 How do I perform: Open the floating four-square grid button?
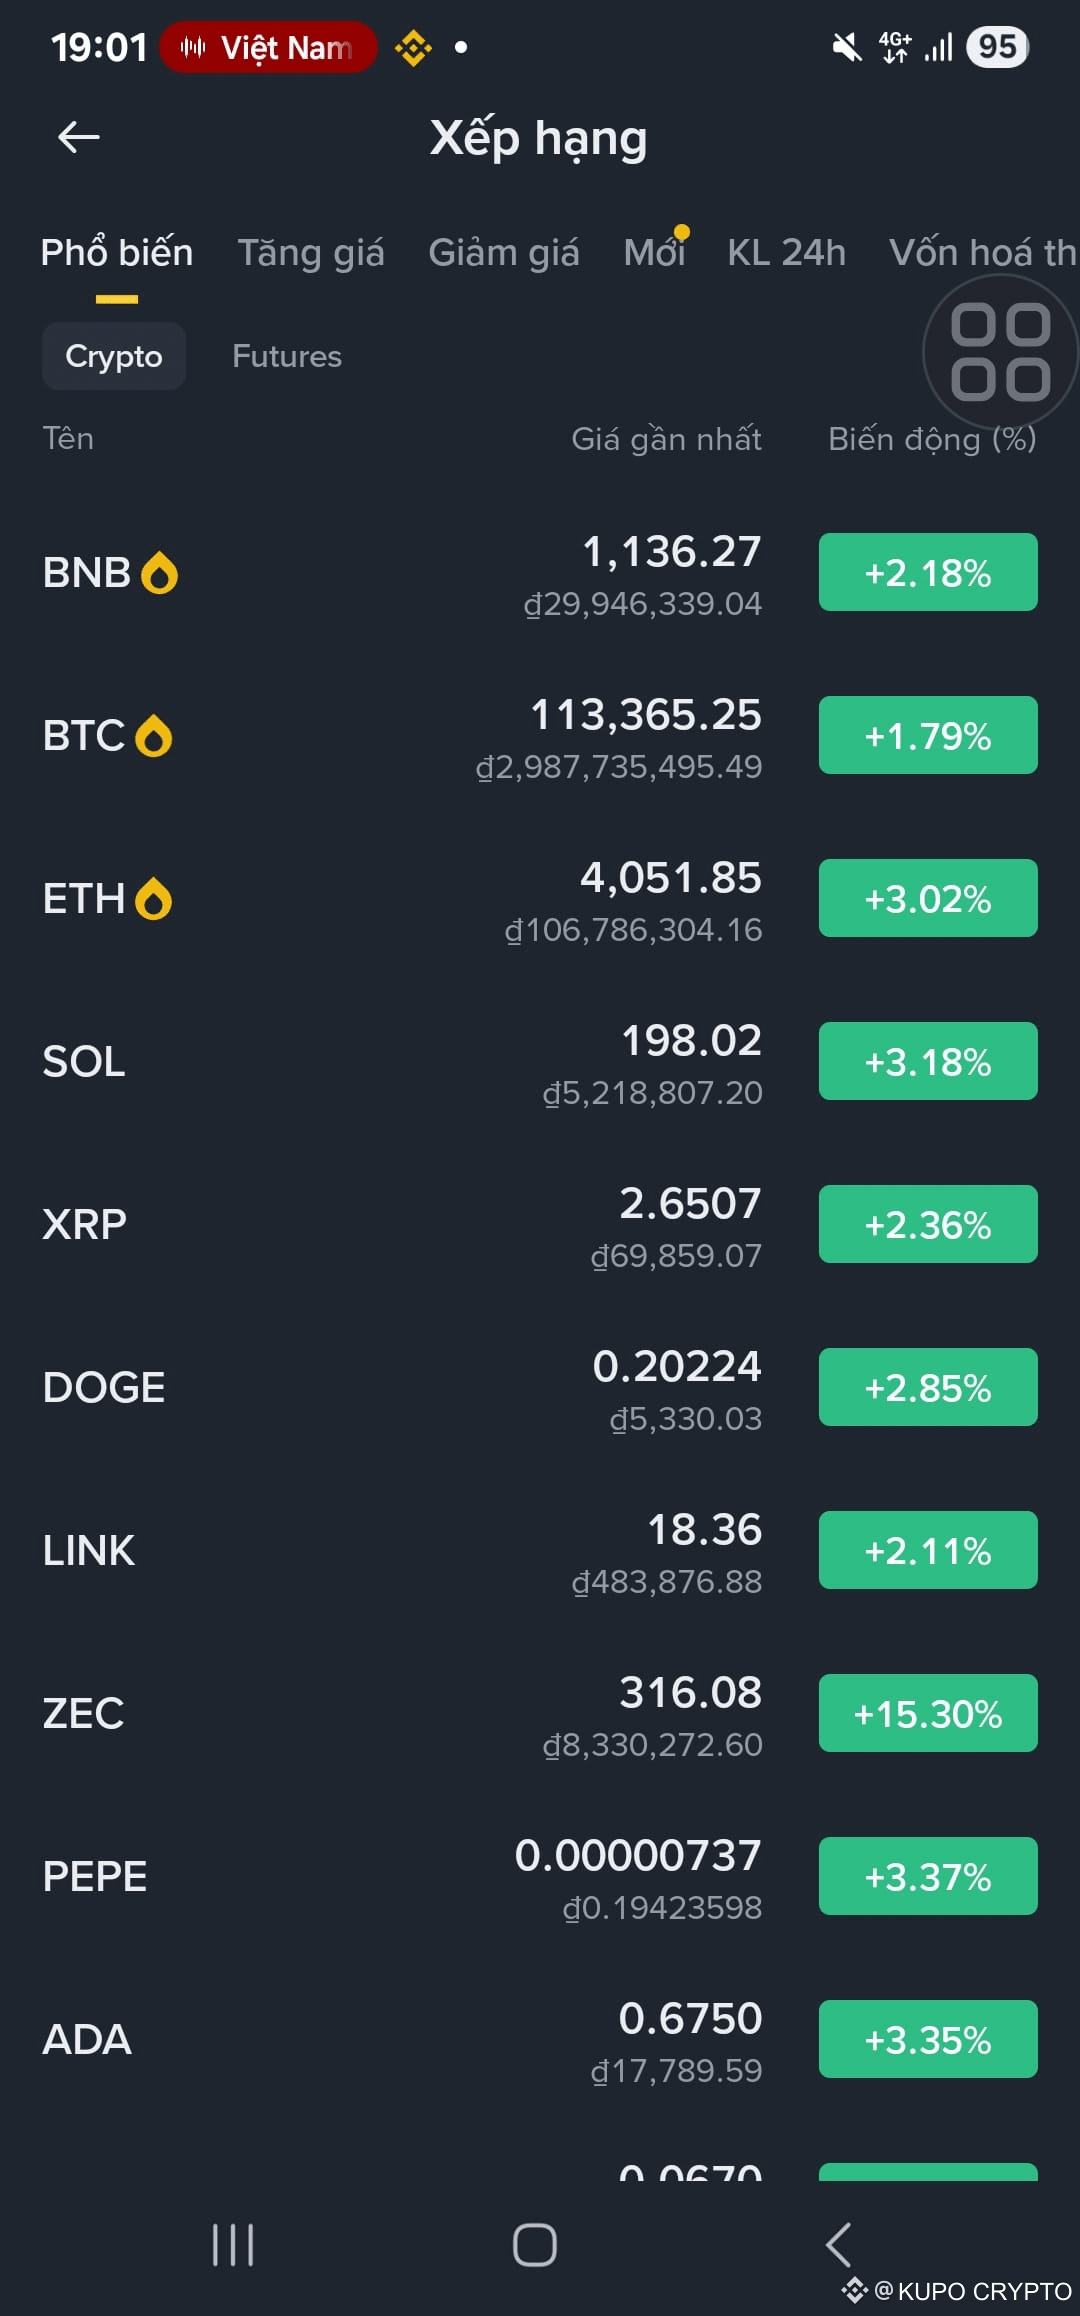(1000, 352)
